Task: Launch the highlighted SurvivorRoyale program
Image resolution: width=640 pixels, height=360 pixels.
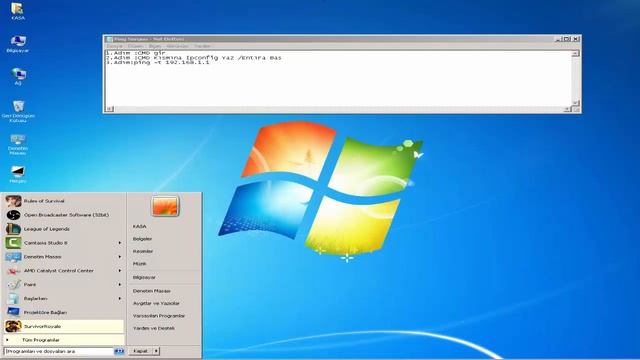Action: point(64,326)
